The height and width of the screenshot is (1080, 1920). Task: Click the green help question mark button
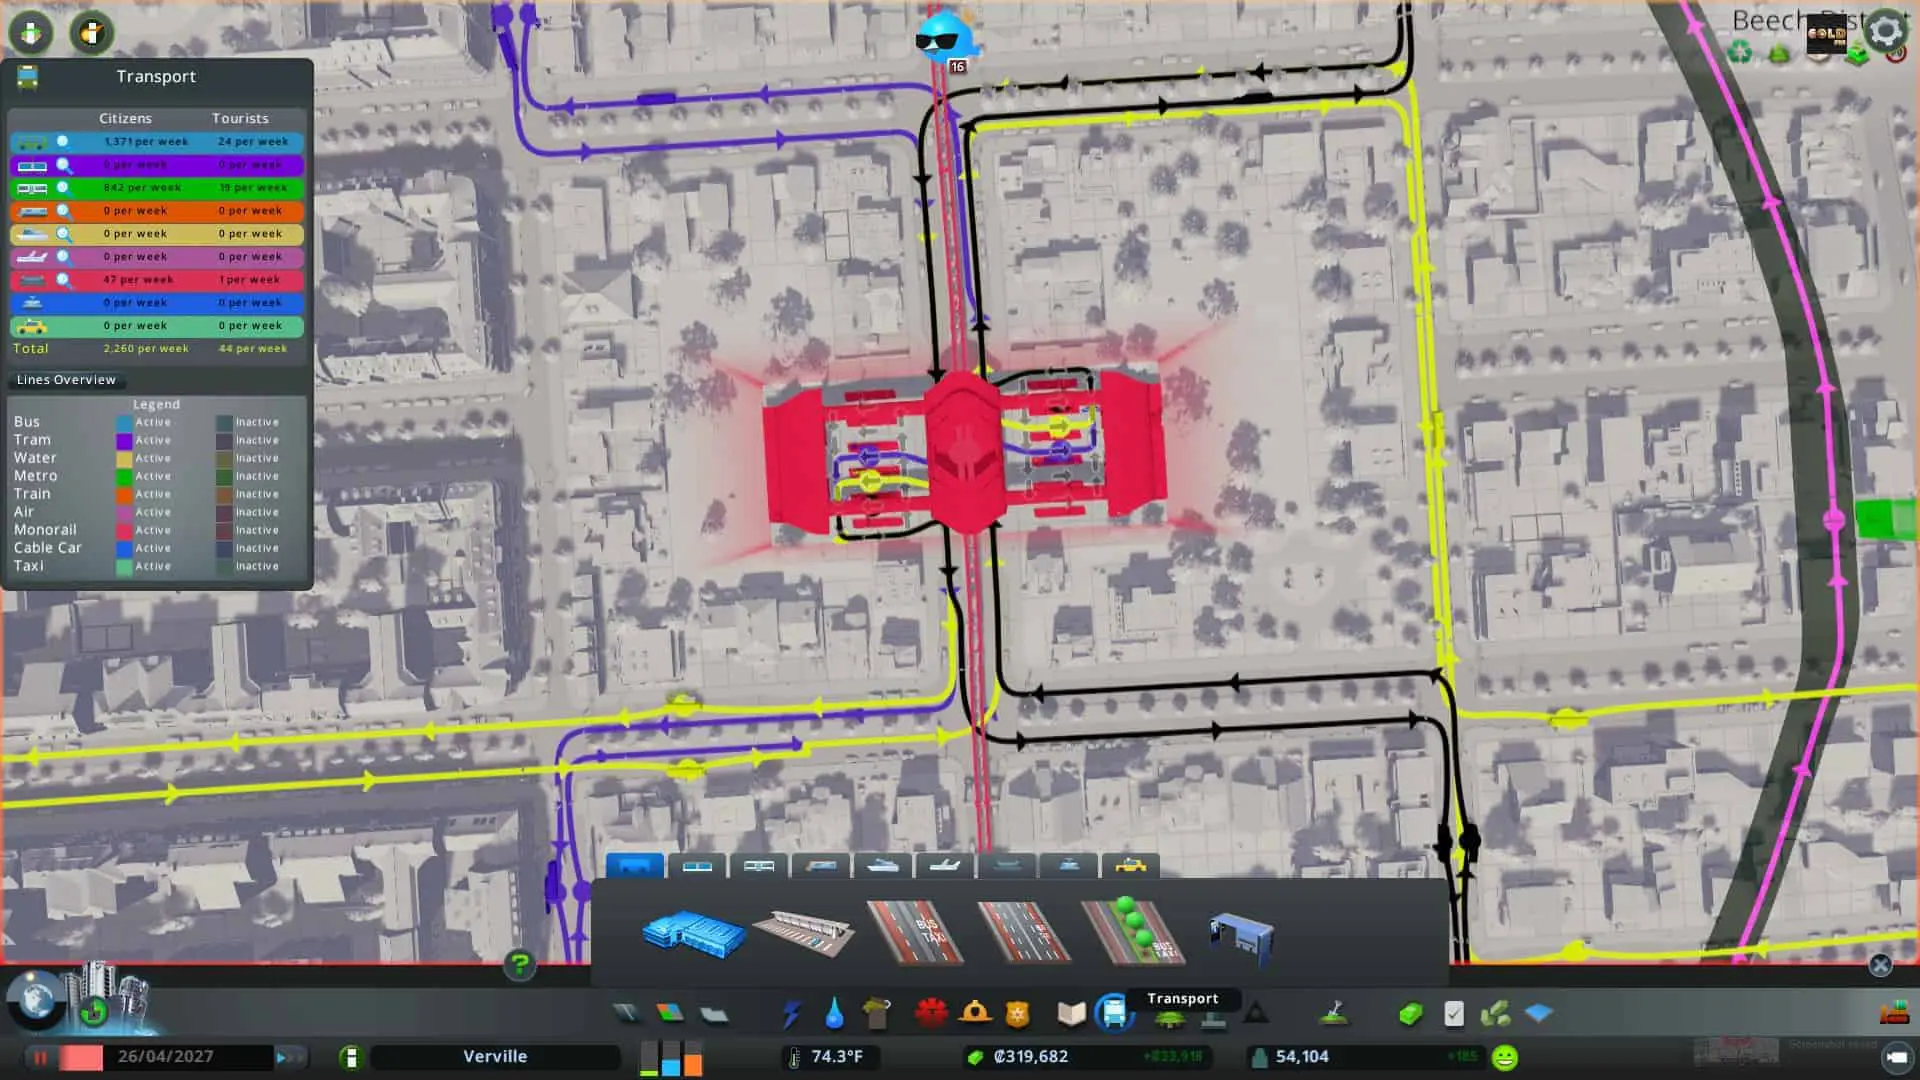(x=519, y=963)
